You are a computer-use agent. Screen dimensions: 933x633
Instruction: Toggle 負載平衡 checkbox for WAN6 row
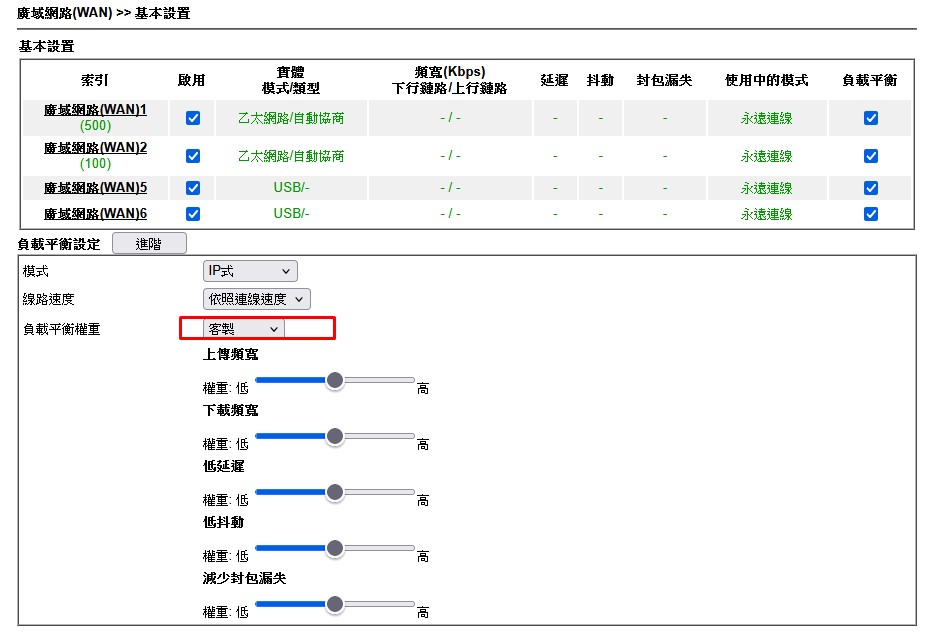tap(870, 214)
